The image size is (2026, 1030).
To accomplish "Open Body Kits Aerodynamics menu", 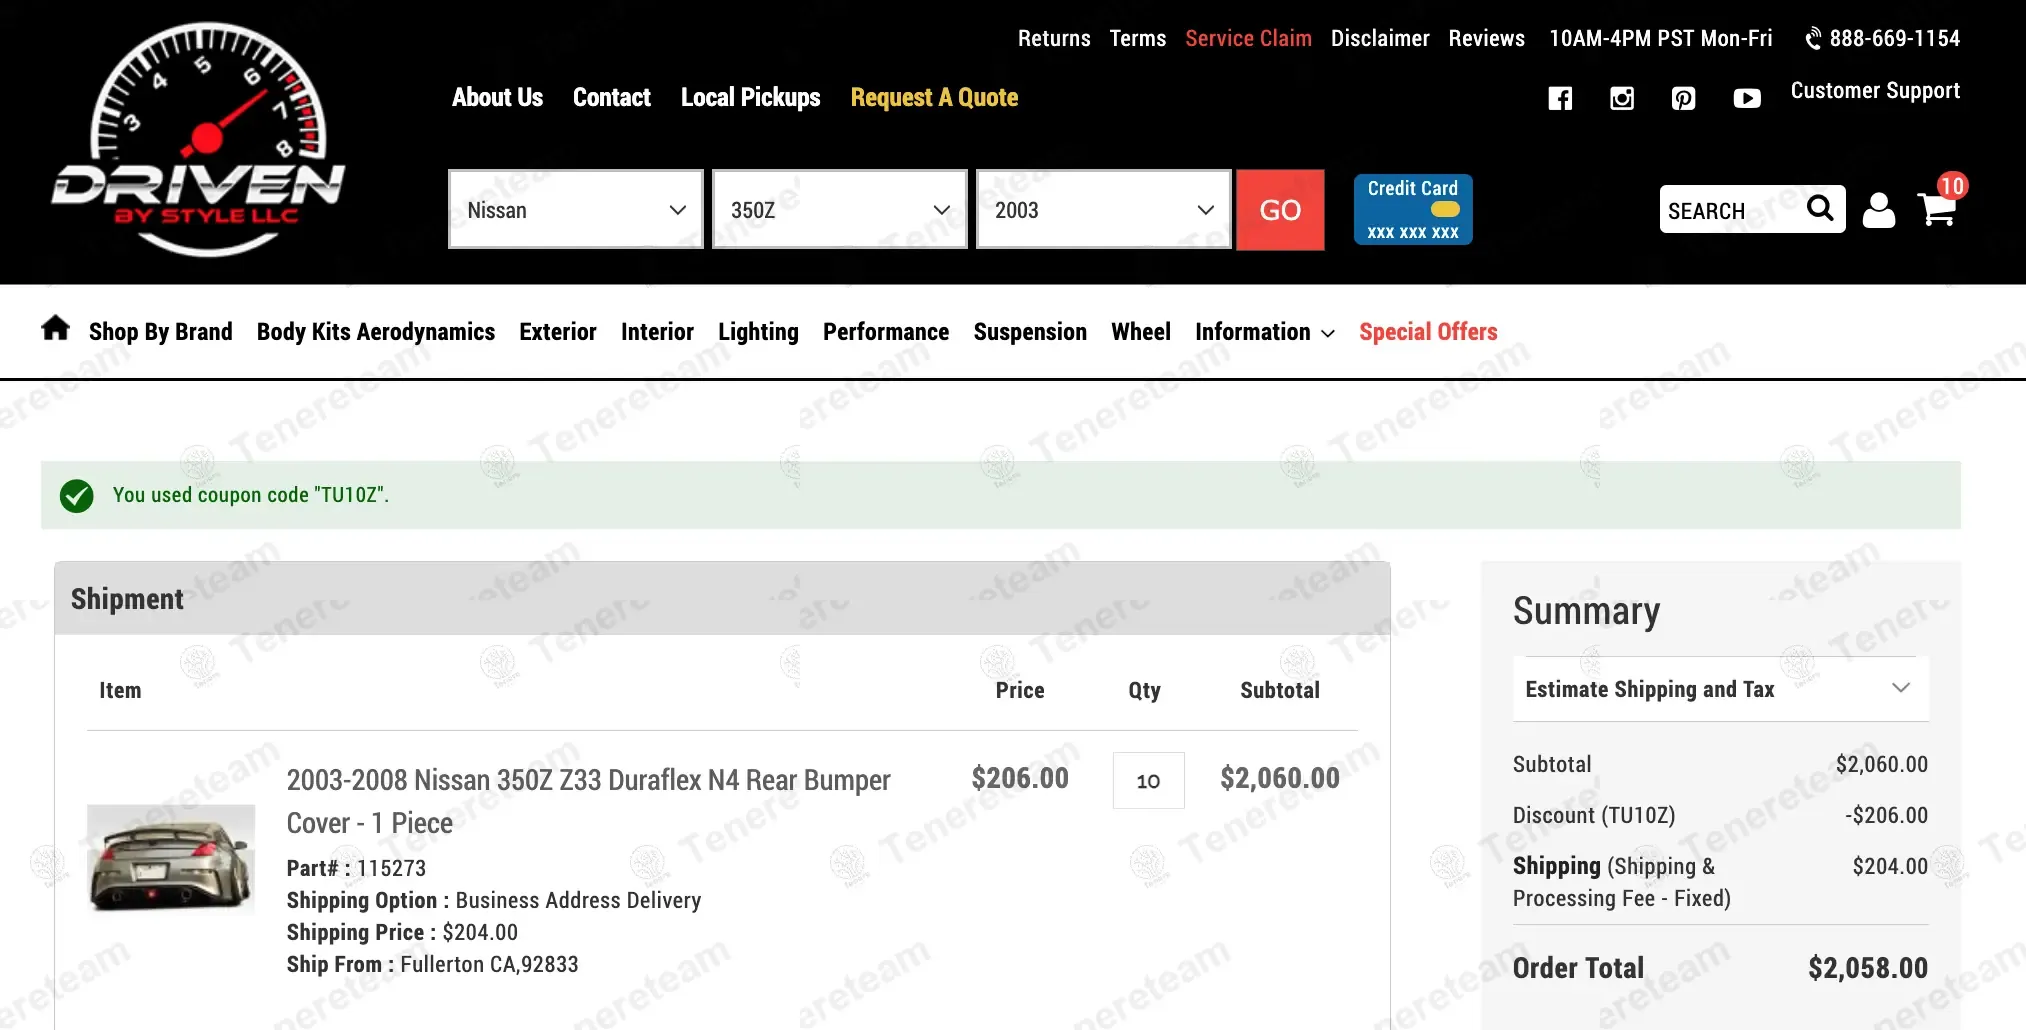I will [x=376, y=332].
